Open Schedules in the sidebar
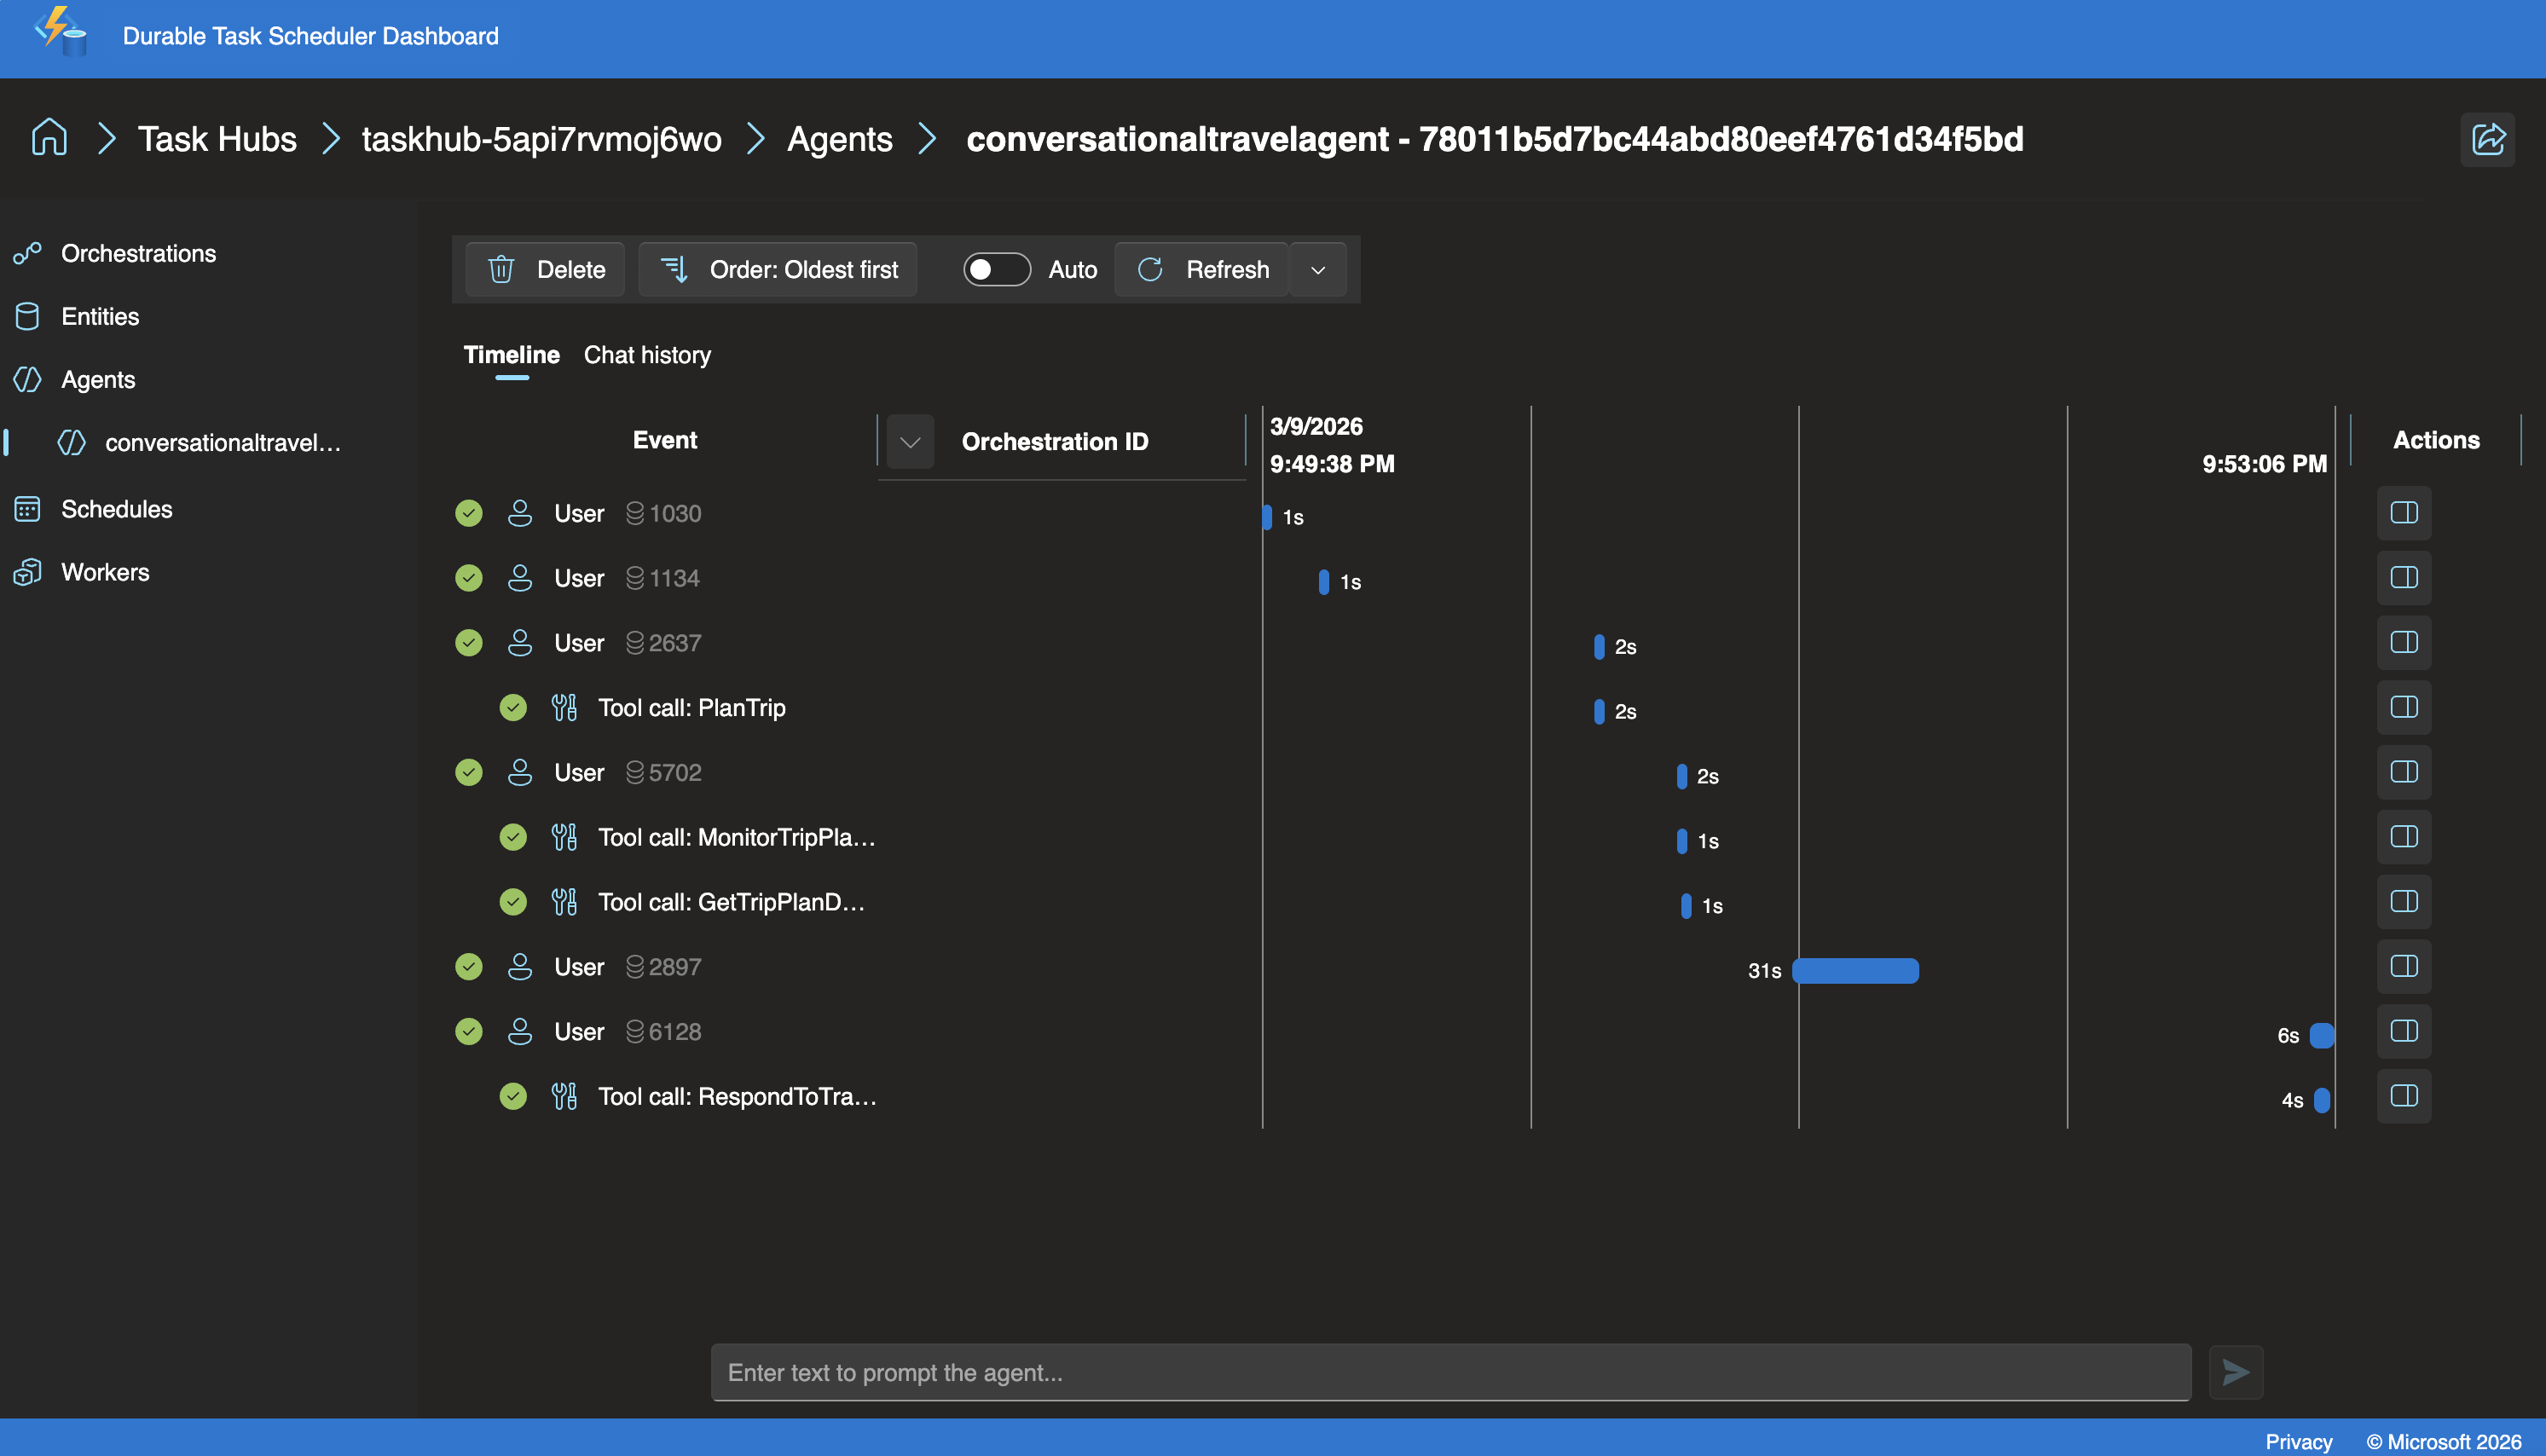 (116, 509)
